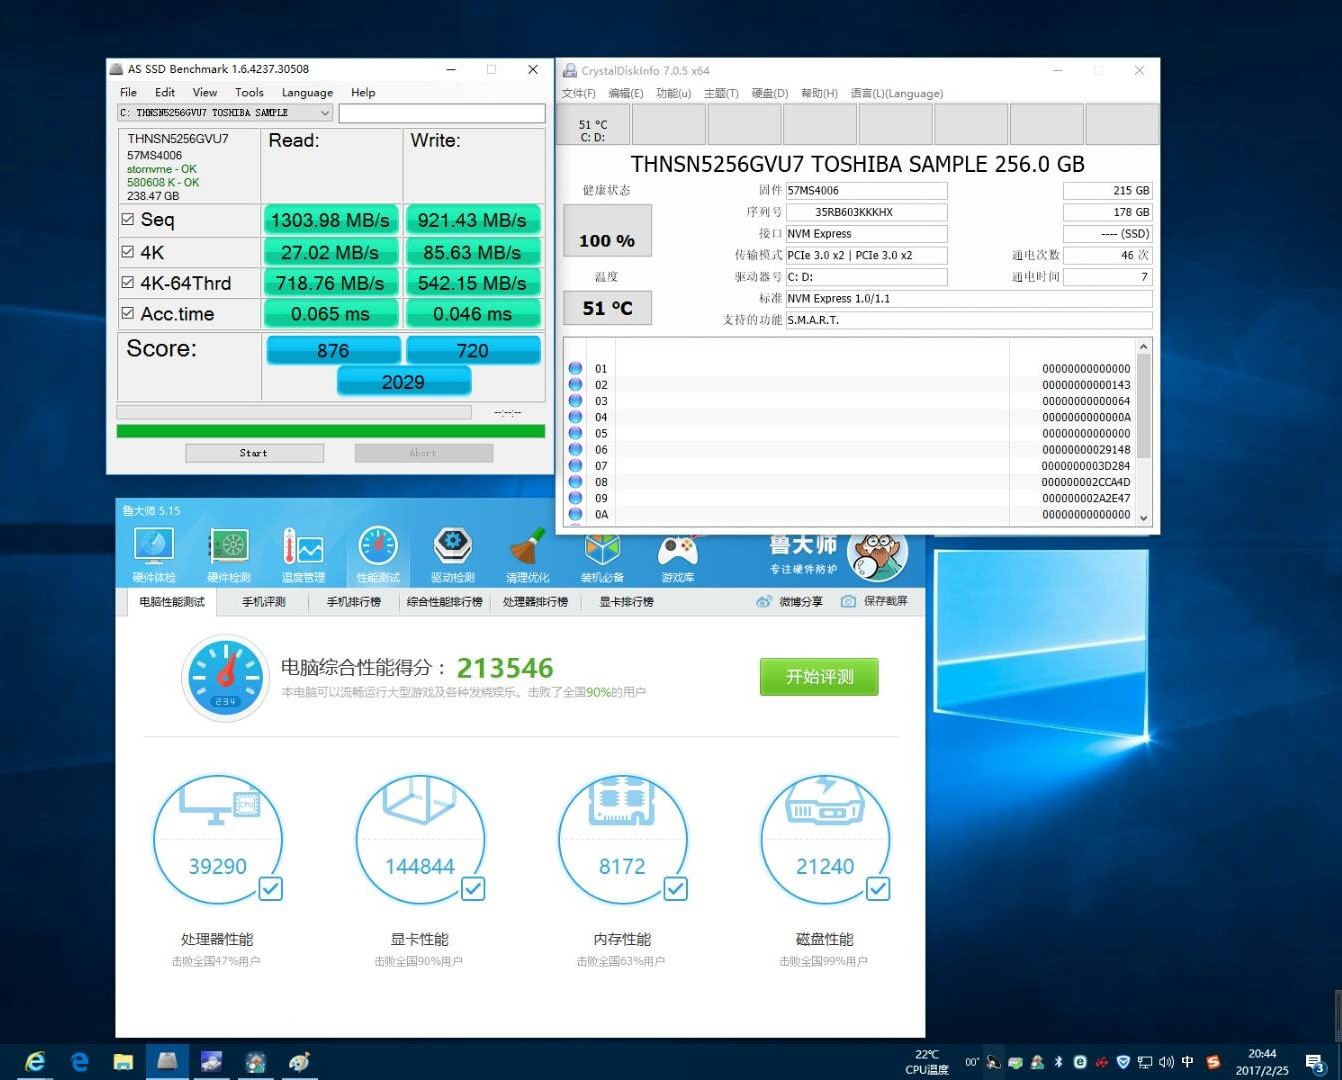This screenshot has height=1080, width=1342.
Task: Click the SMART list vertical scrollbar thumb
Action: tap(1144, 407)
